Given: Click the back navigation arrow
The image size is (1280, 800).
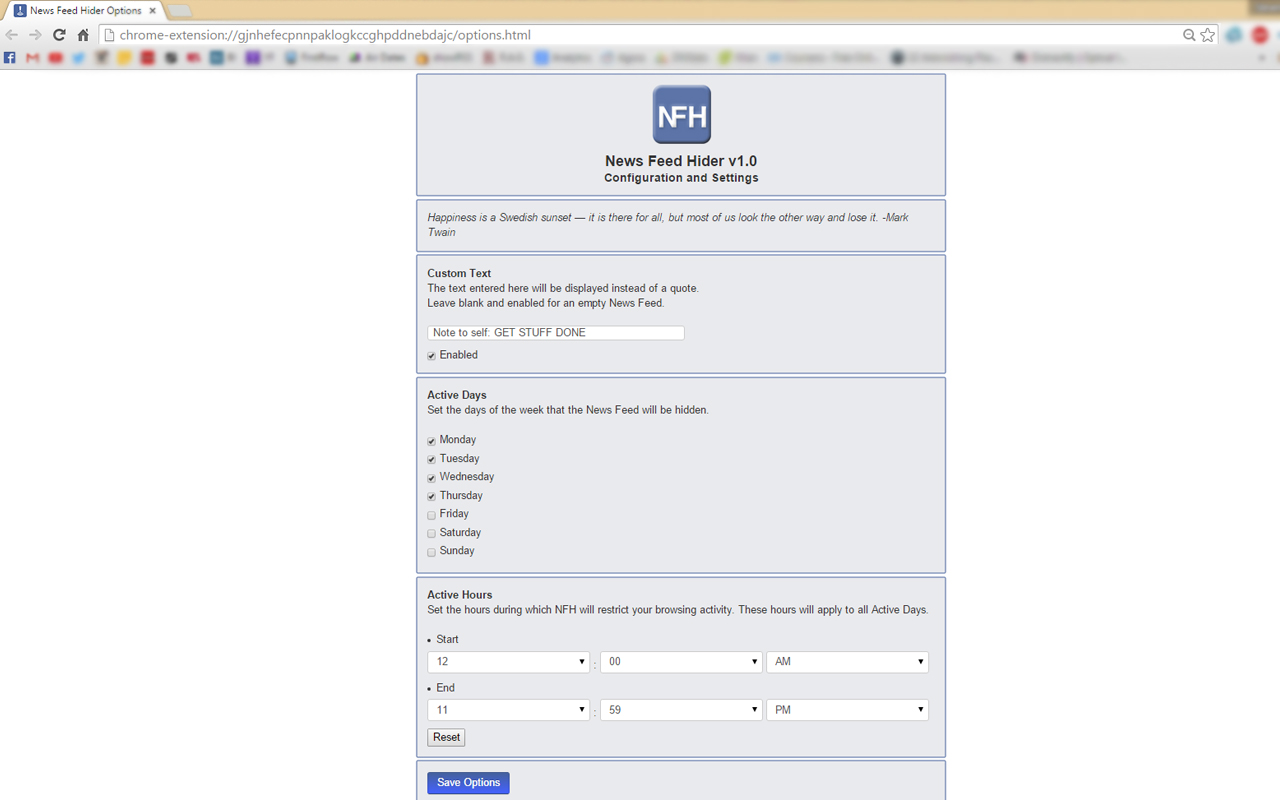Looking at the screenshot, I should click(x=12, y=33).
